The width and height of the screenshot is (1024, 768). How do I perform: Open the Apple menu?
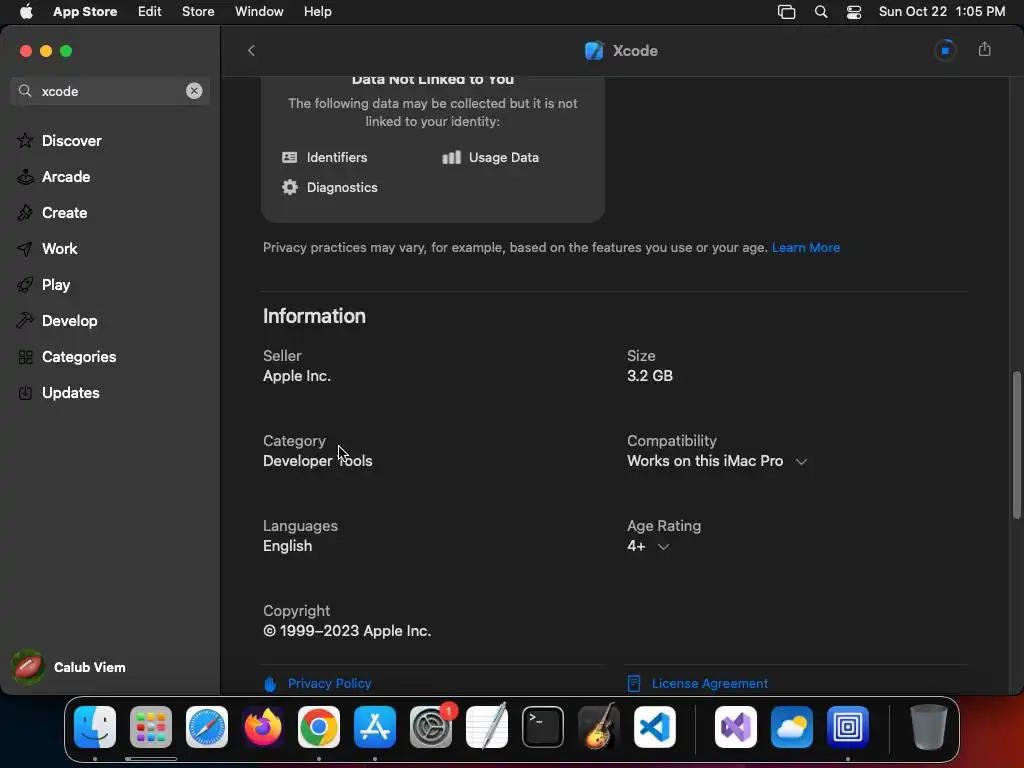click(26, 12)
